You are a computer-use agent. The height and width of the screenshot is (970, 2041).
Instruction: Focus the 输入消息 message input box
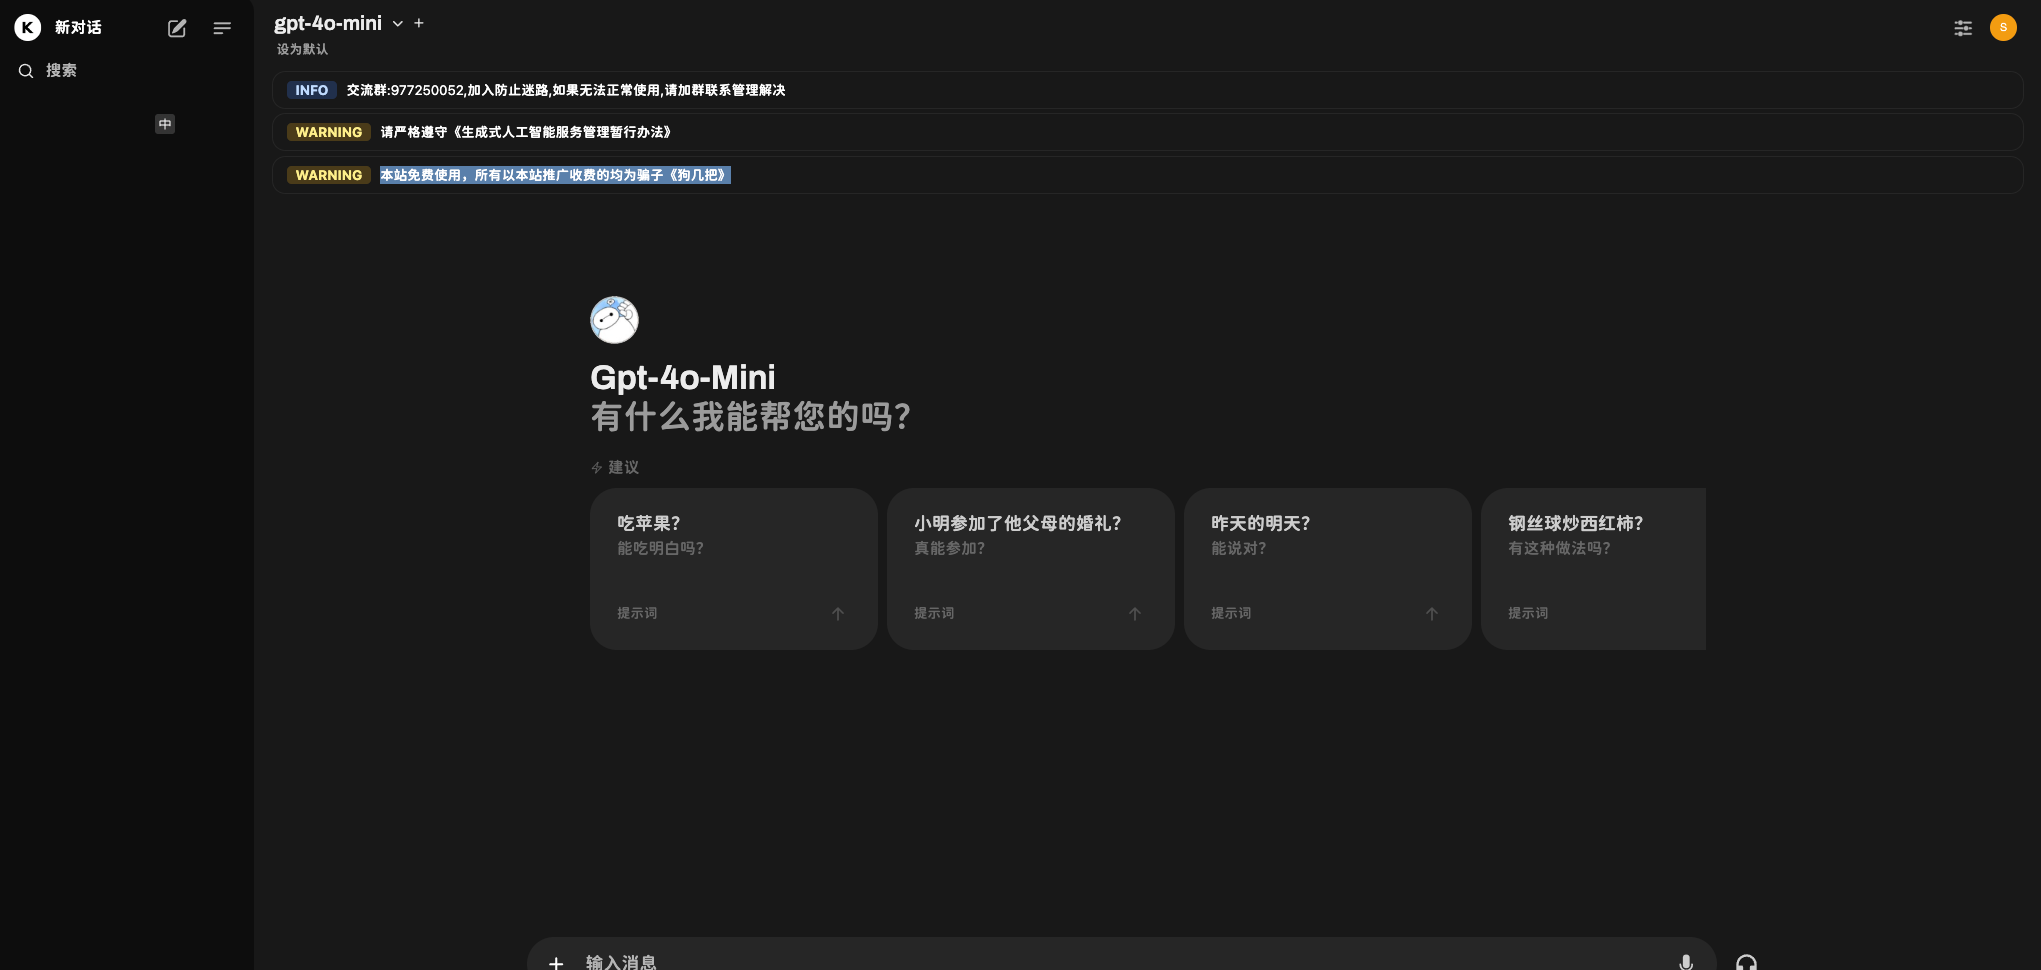pos(1100,961)
